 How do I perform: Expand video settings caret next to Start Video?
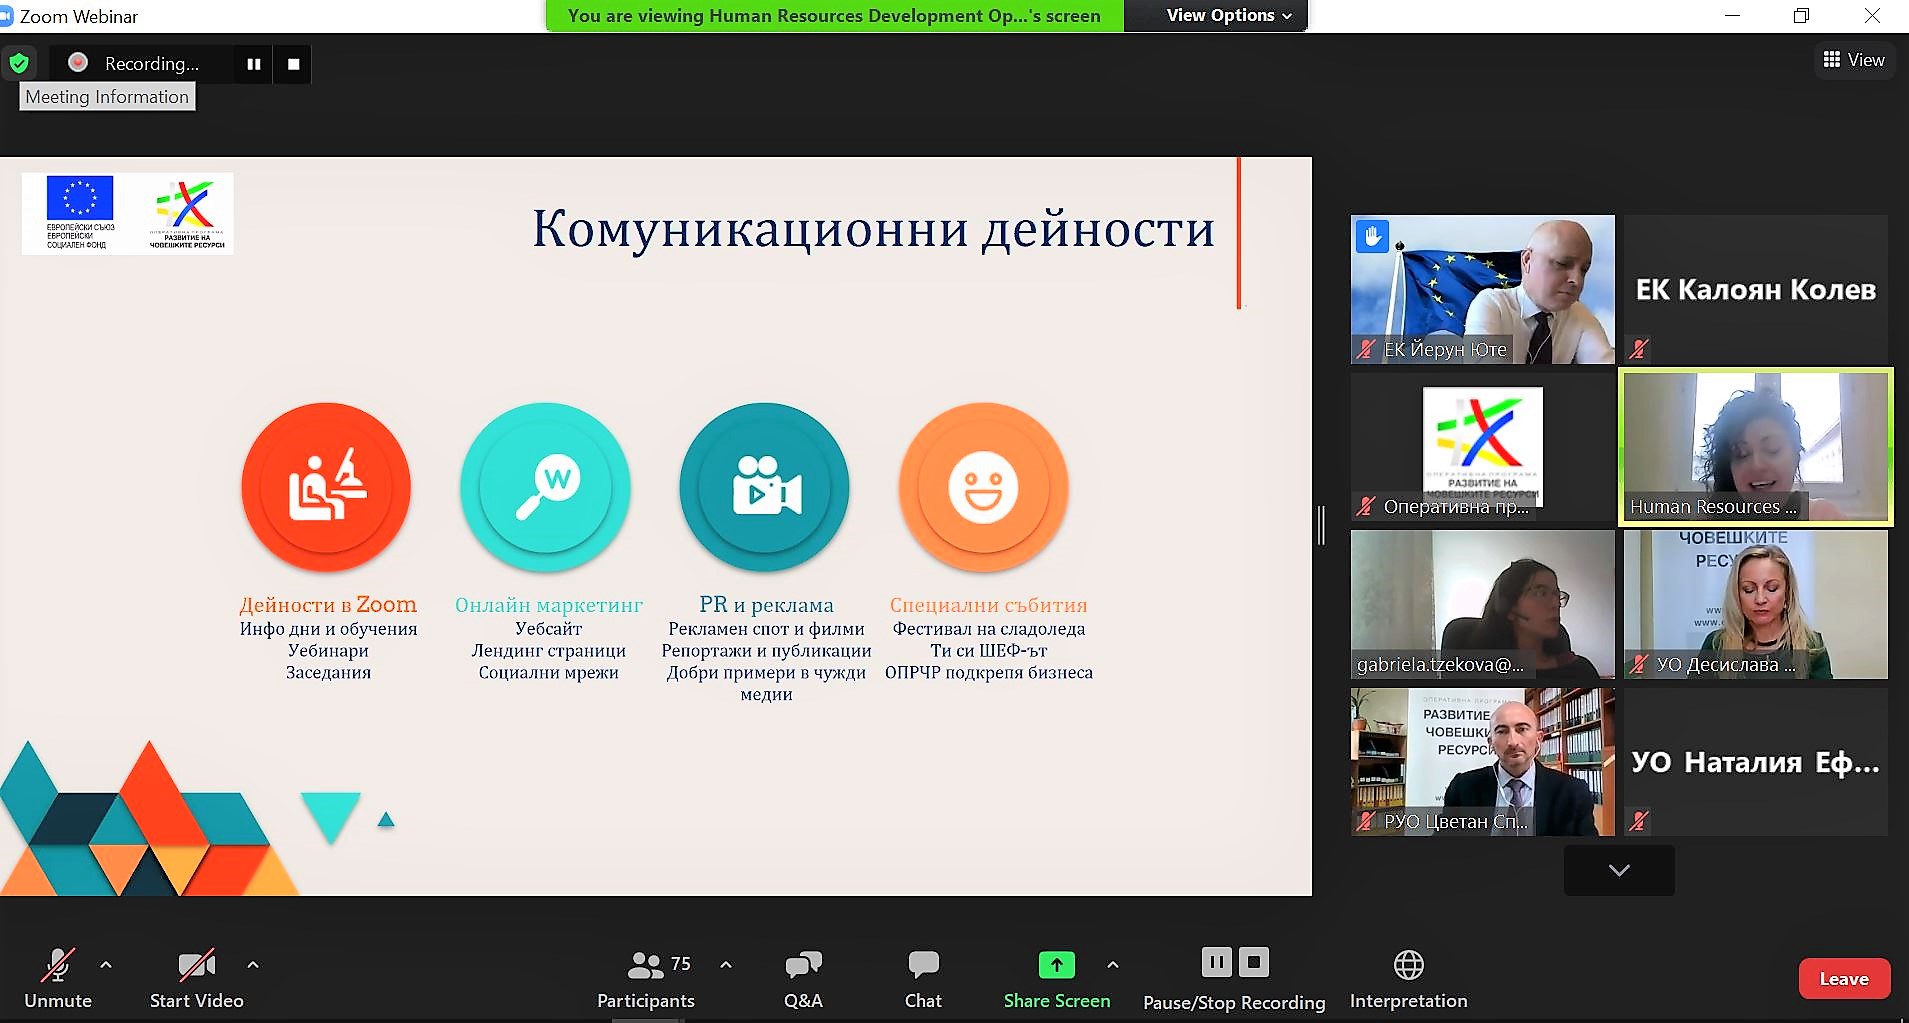(x=253, y=965)
